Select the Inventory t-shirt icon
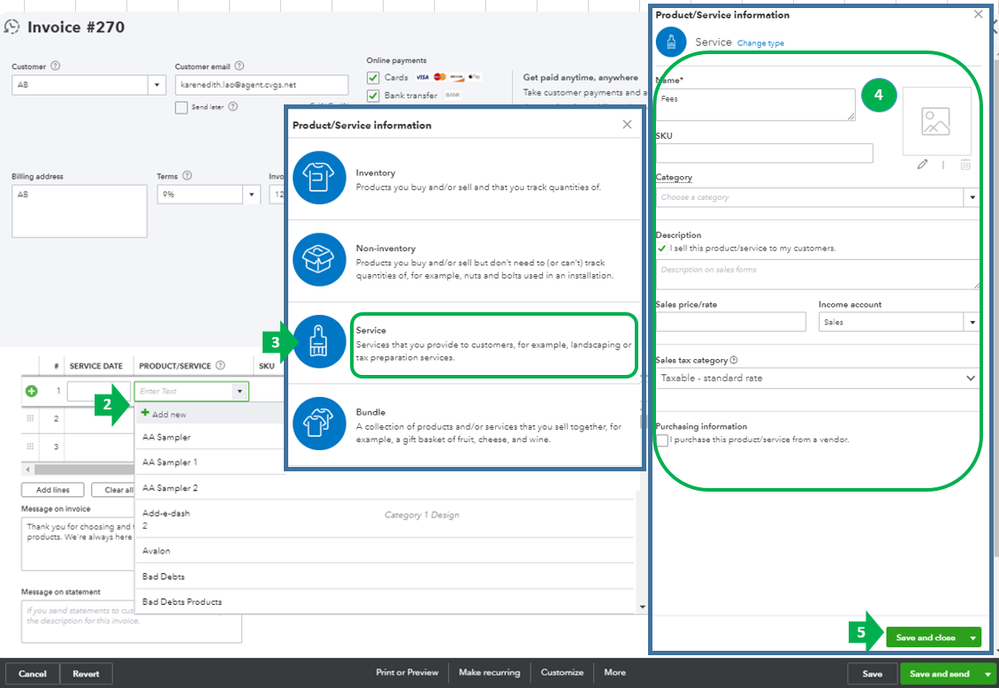 point(319,178)
